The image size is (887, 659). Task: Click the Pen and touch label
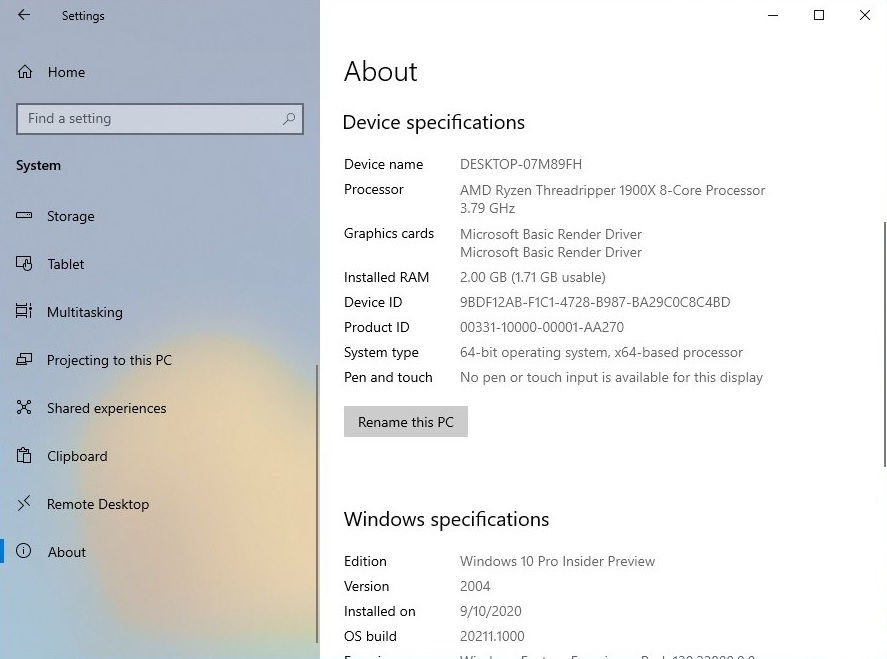tap(387, 377)
